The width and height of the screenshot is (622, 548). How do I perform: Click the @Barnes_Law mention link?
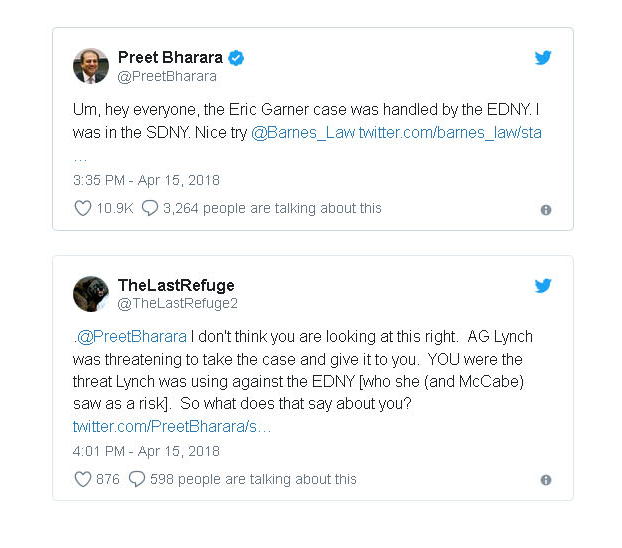point(302,133)
